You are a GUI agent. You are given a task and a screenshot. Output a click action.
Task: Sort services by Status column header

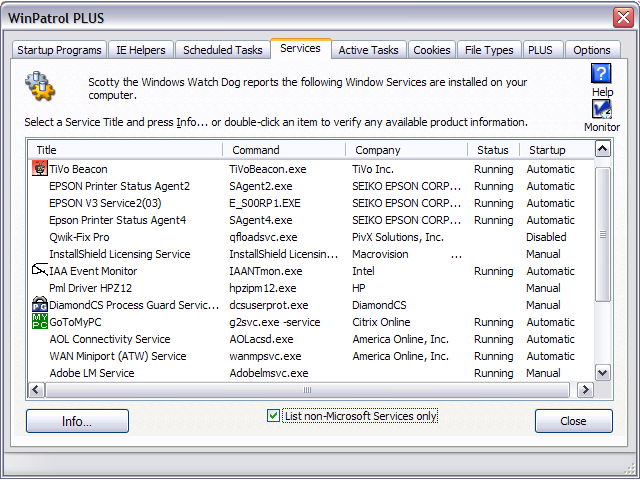click(x=492, y=150)
